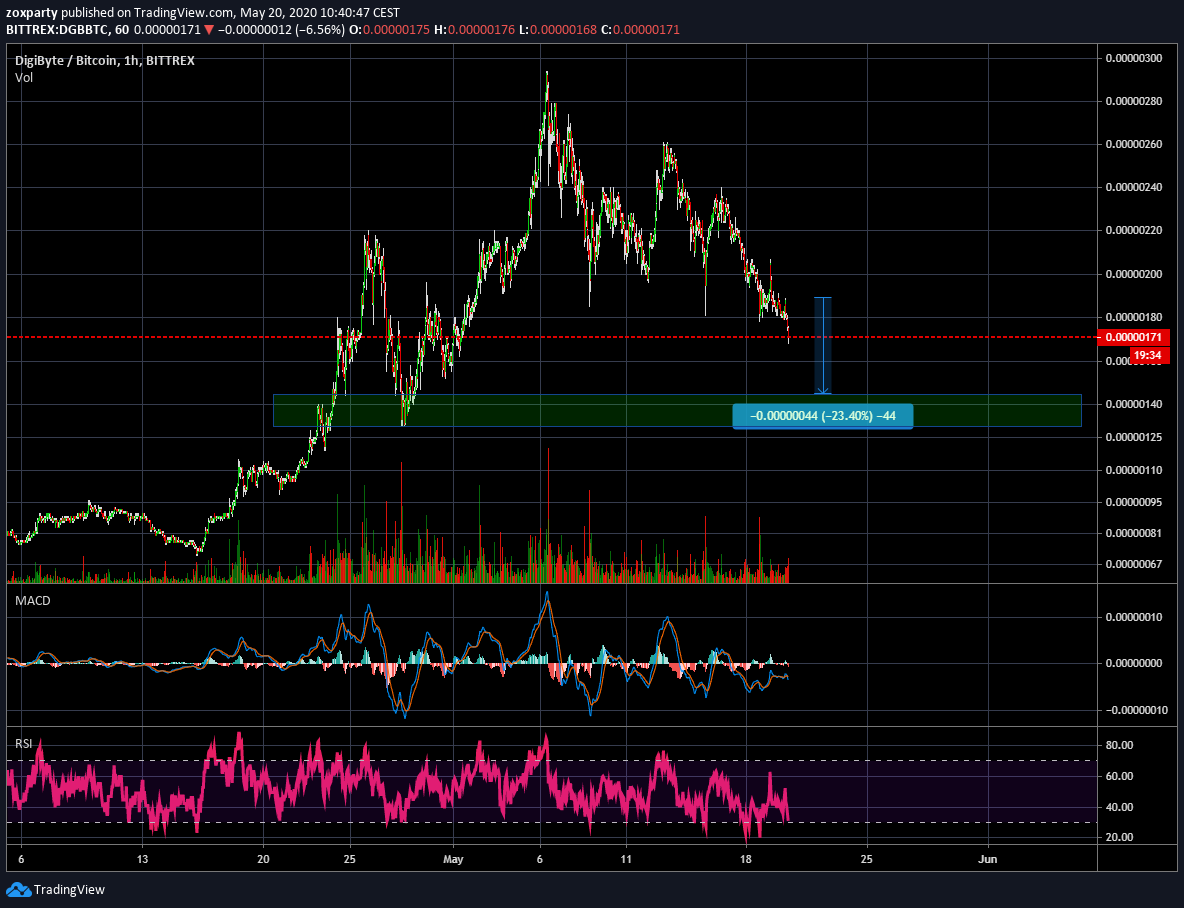Click the RSI 80.00 axis label
The height and width of the screenshot is (908, 1184).
pos(1119,745)
